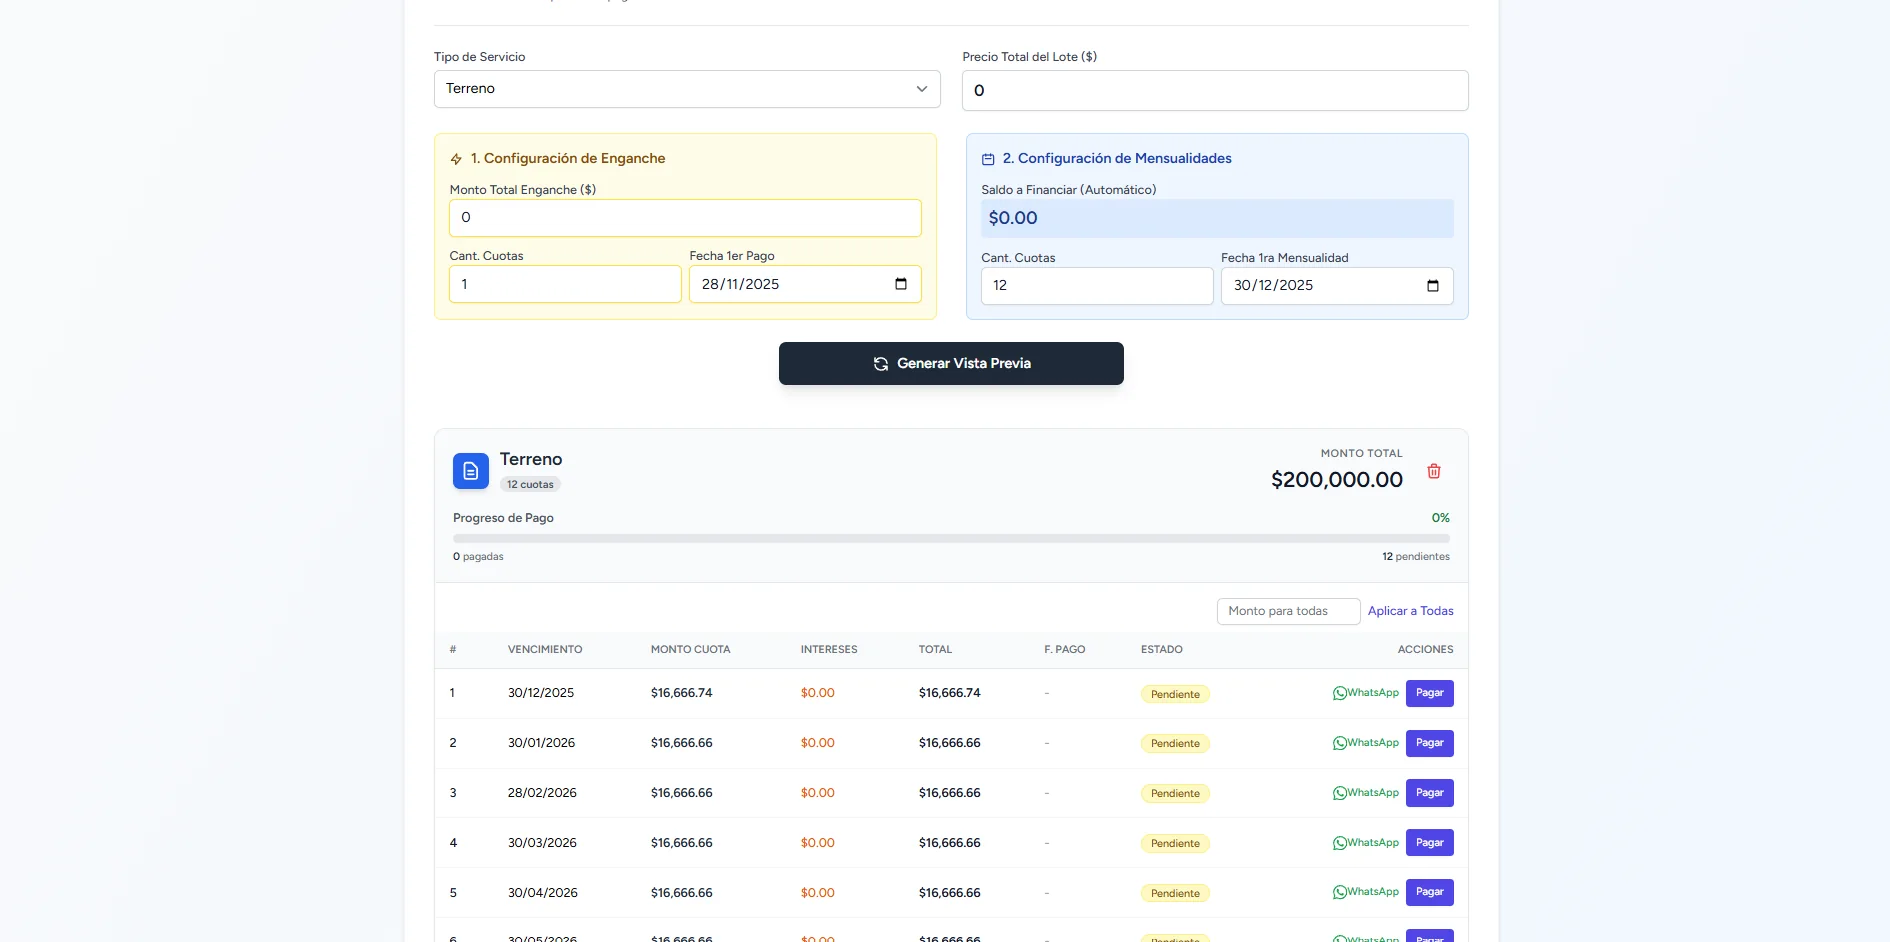Click the $16,666.74 monto cuota cell
The width and height of the screenshot is (1890, 942).
(681, 693)
